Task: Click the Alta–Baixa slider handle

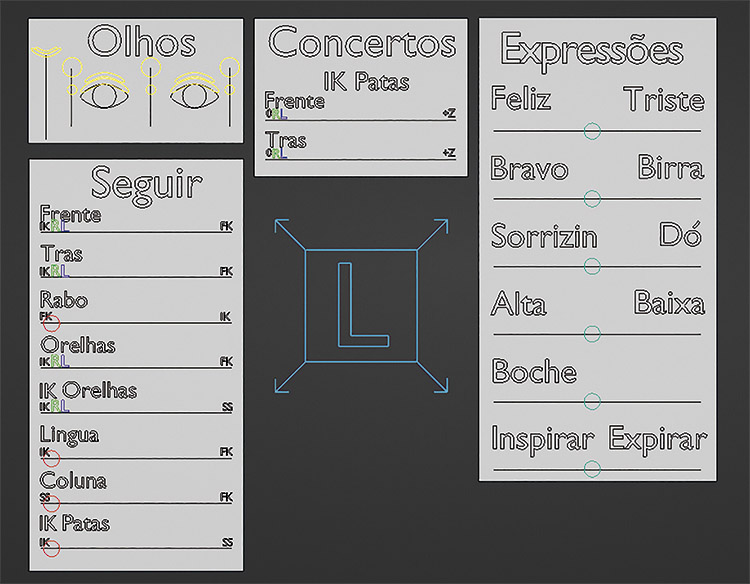Action: pos(592,334)
